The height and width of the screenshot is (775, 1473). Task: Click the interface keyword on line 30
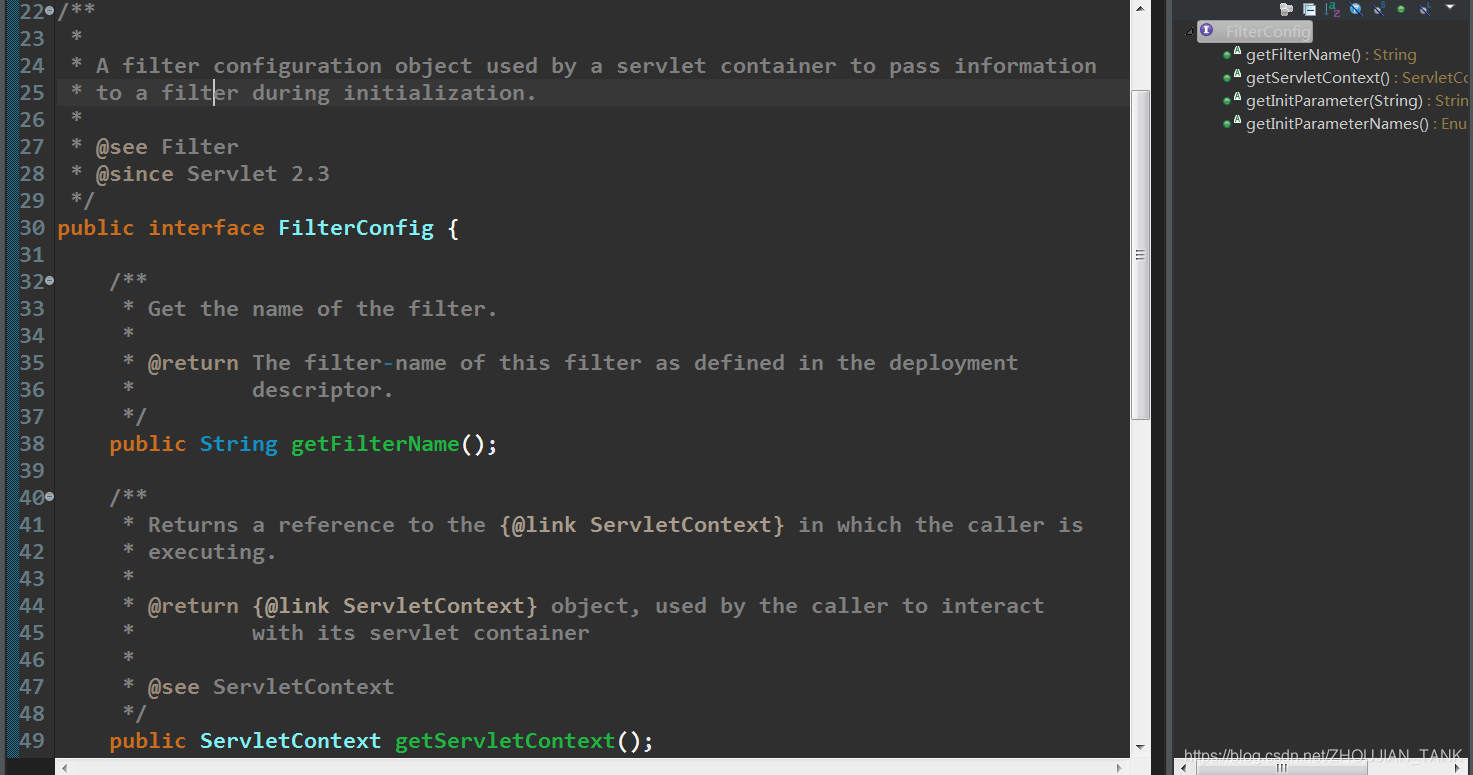click(x=207, y=228)
